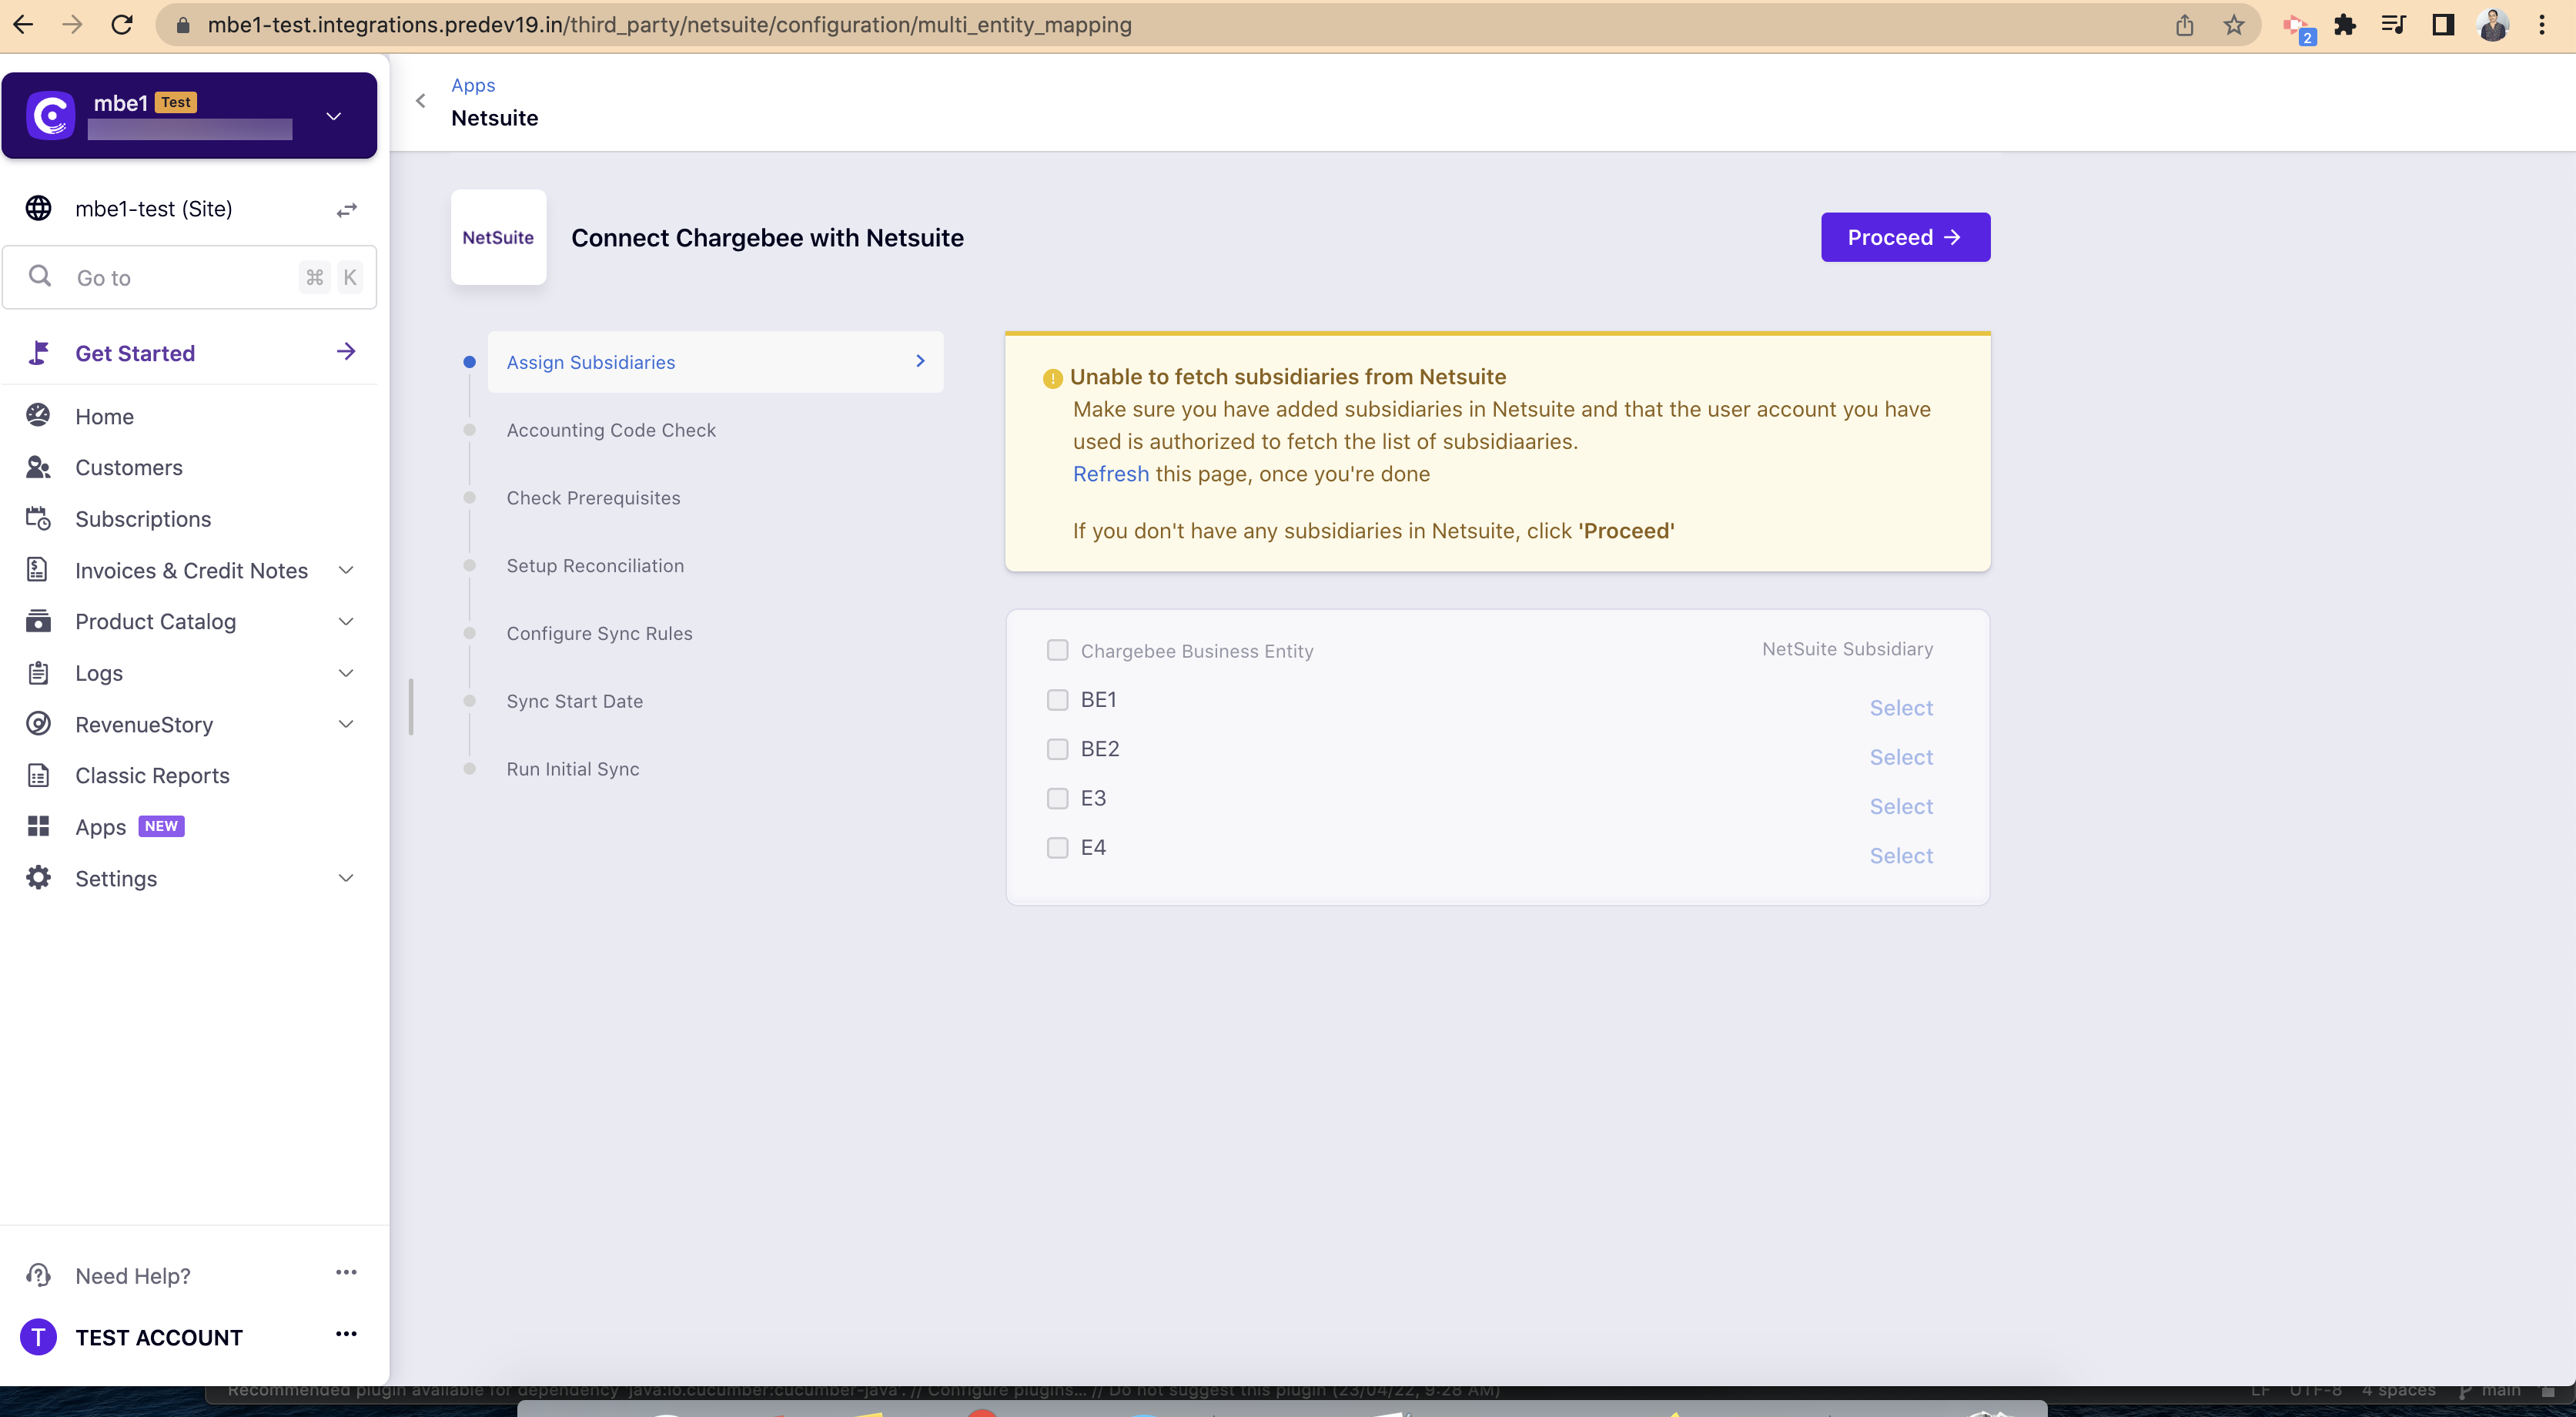
Task: Go to Setup Reconciliation step
Action: point(595,566)
